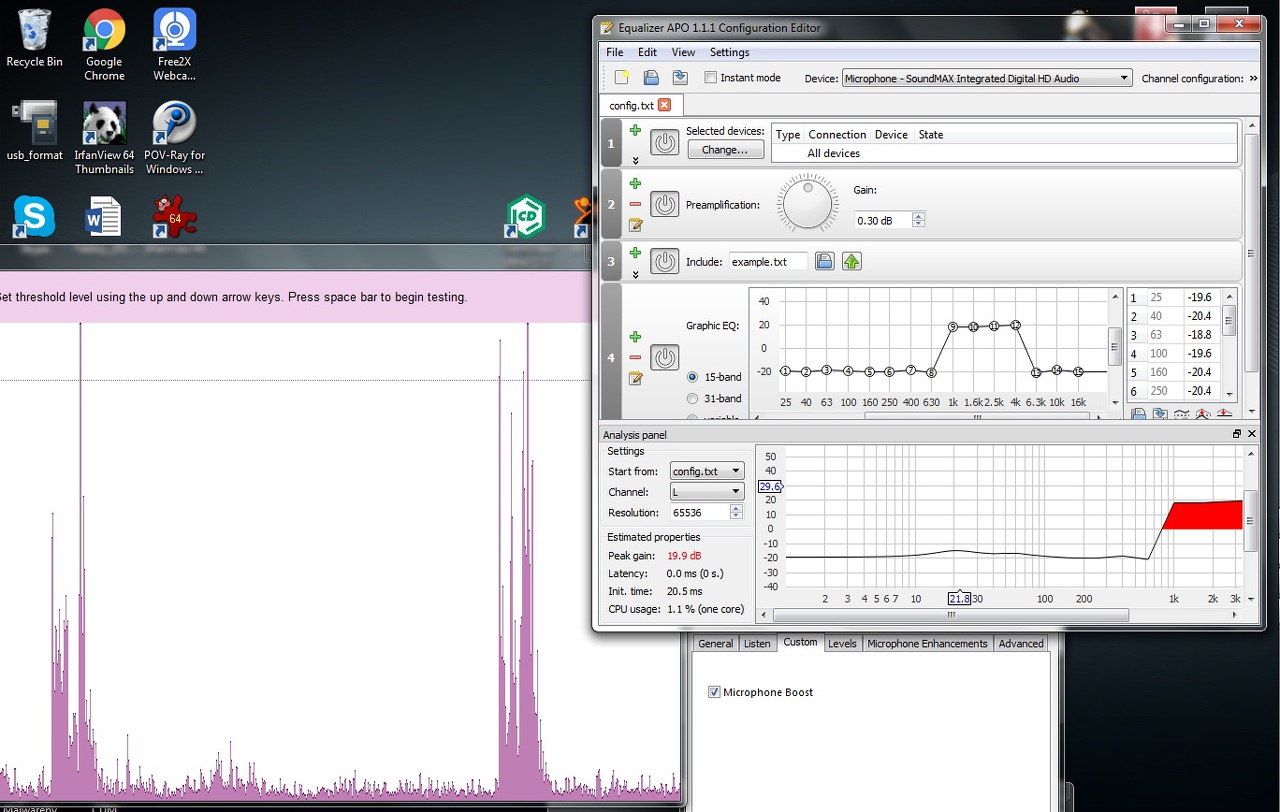Open the Channel dropdown in Analysis panel
1280x812 pixels.
pyautogui.click(x=707, y=492)
